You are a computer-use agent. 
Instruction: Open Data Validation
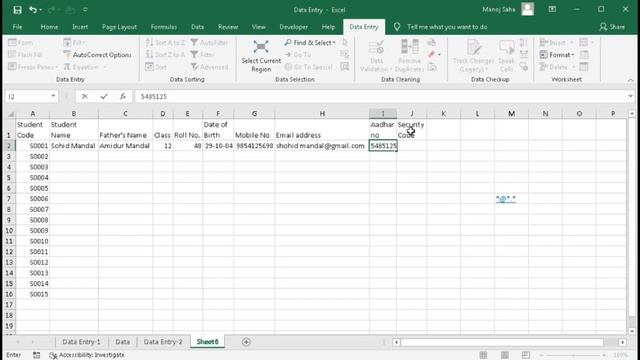click(x=376, y=56)
